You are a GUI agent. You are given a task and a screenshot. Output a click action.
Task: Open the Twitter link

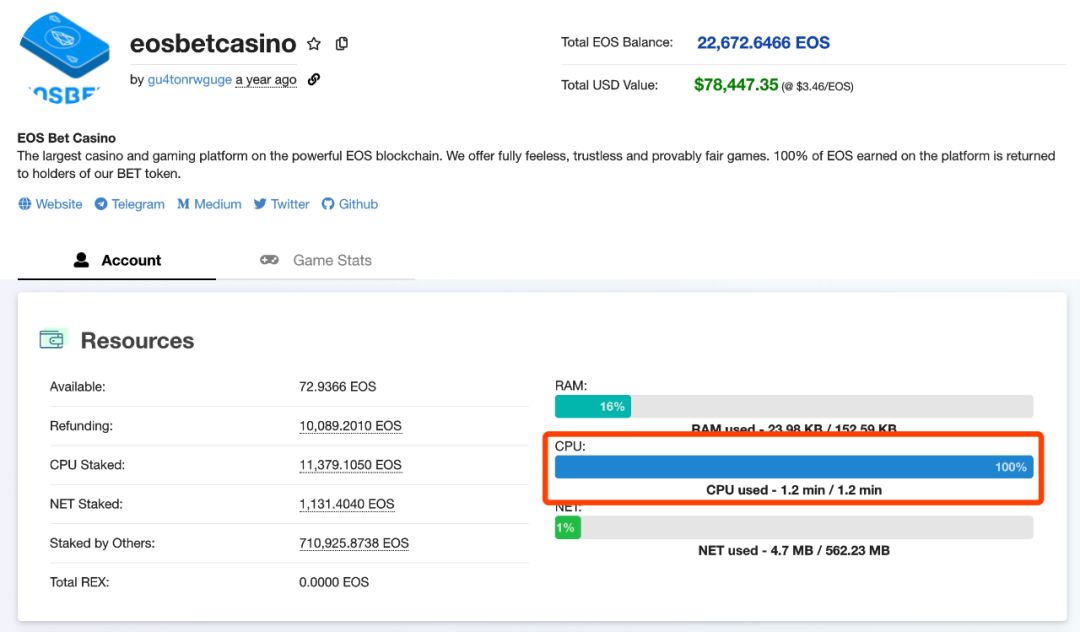(x=290, y=204)
